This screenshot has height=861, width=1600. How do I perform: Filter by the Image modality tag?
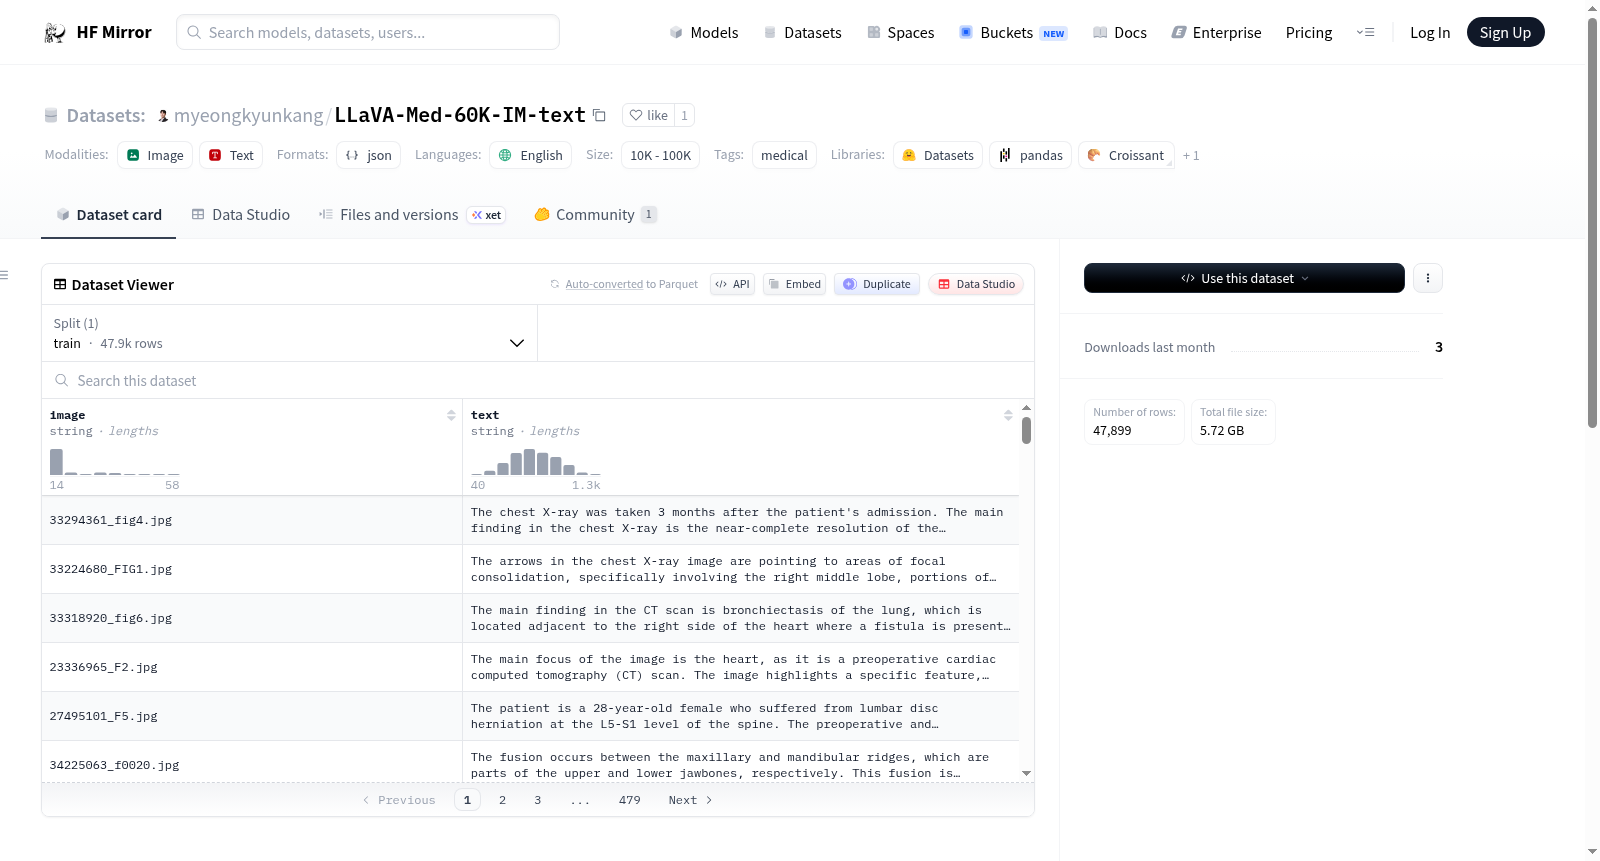point(155,155)
